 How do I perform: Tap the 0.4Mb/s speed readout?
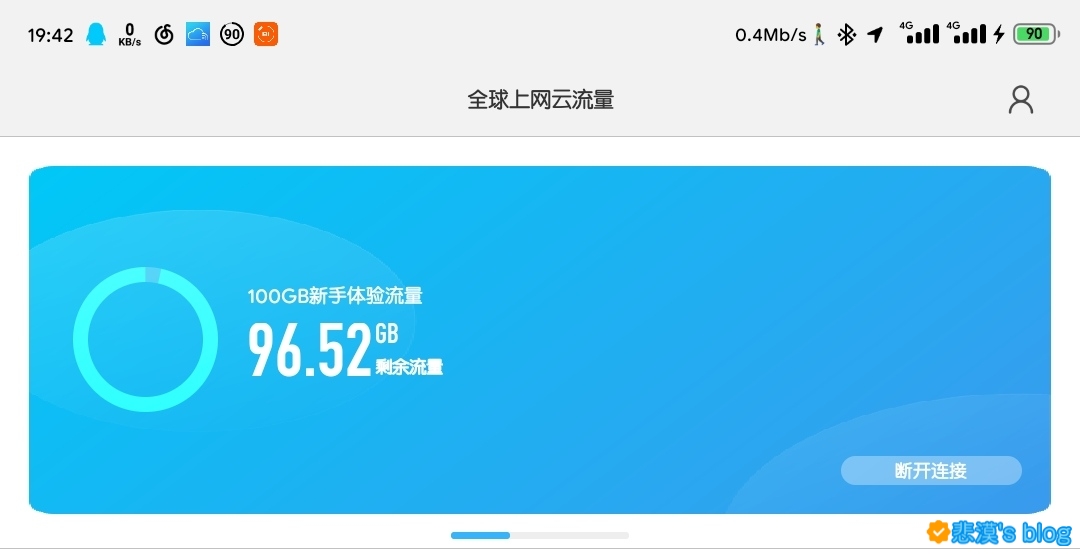coord(771,34)
